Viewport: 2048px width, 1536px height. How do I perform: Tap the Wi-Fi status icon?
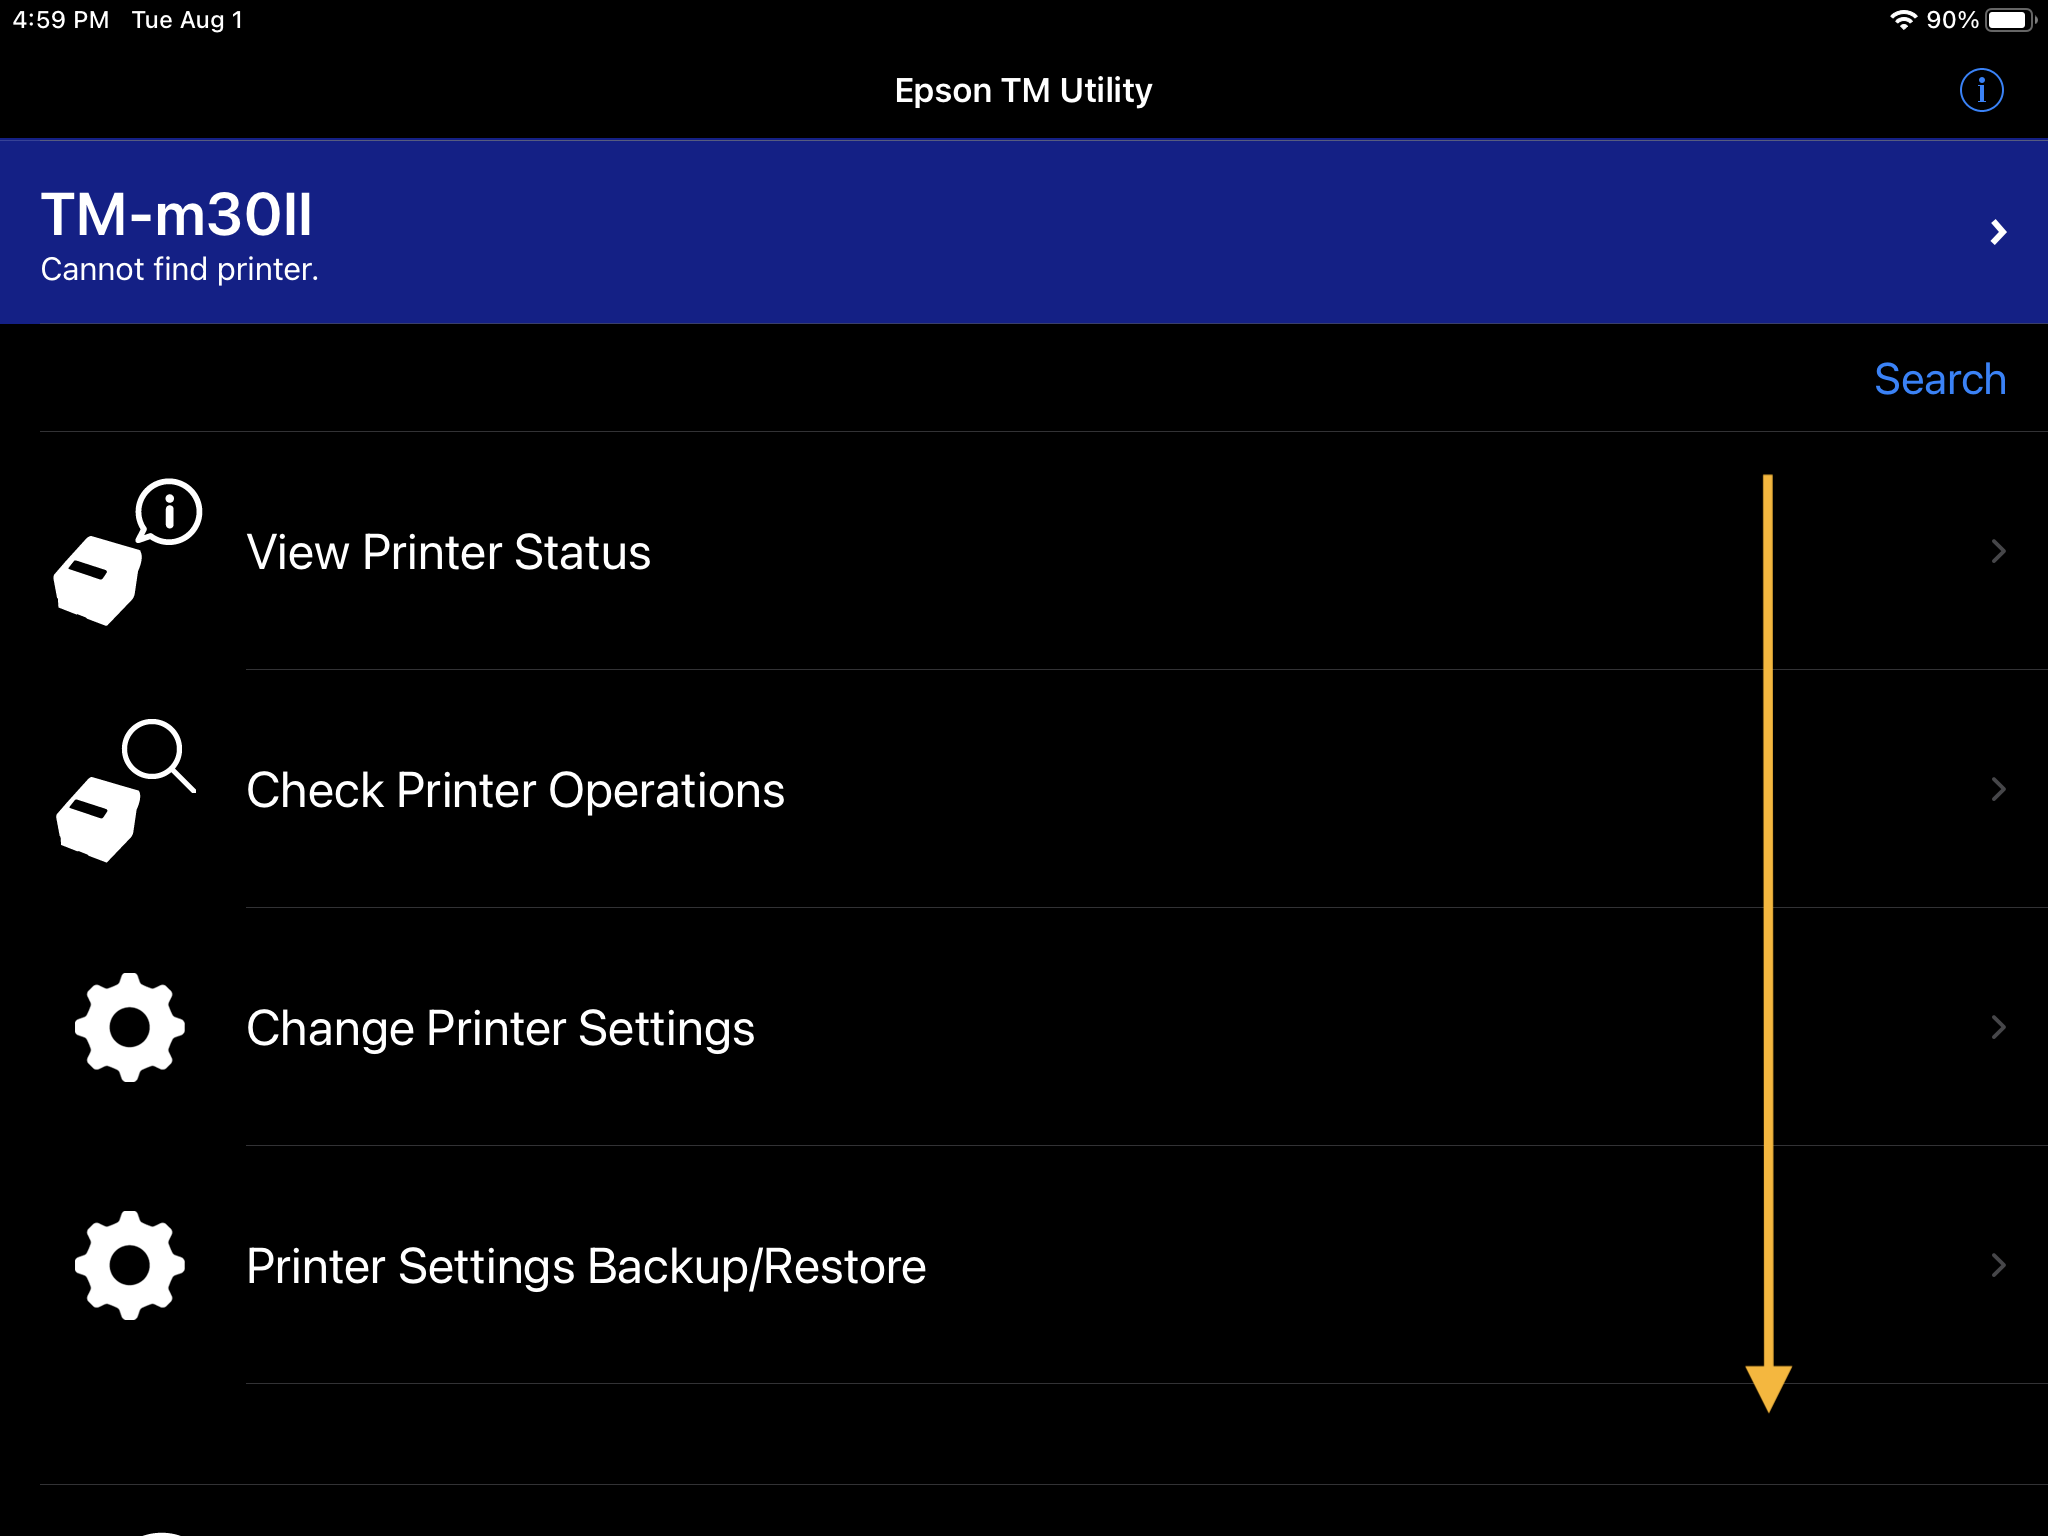(x=1902, y=20)
